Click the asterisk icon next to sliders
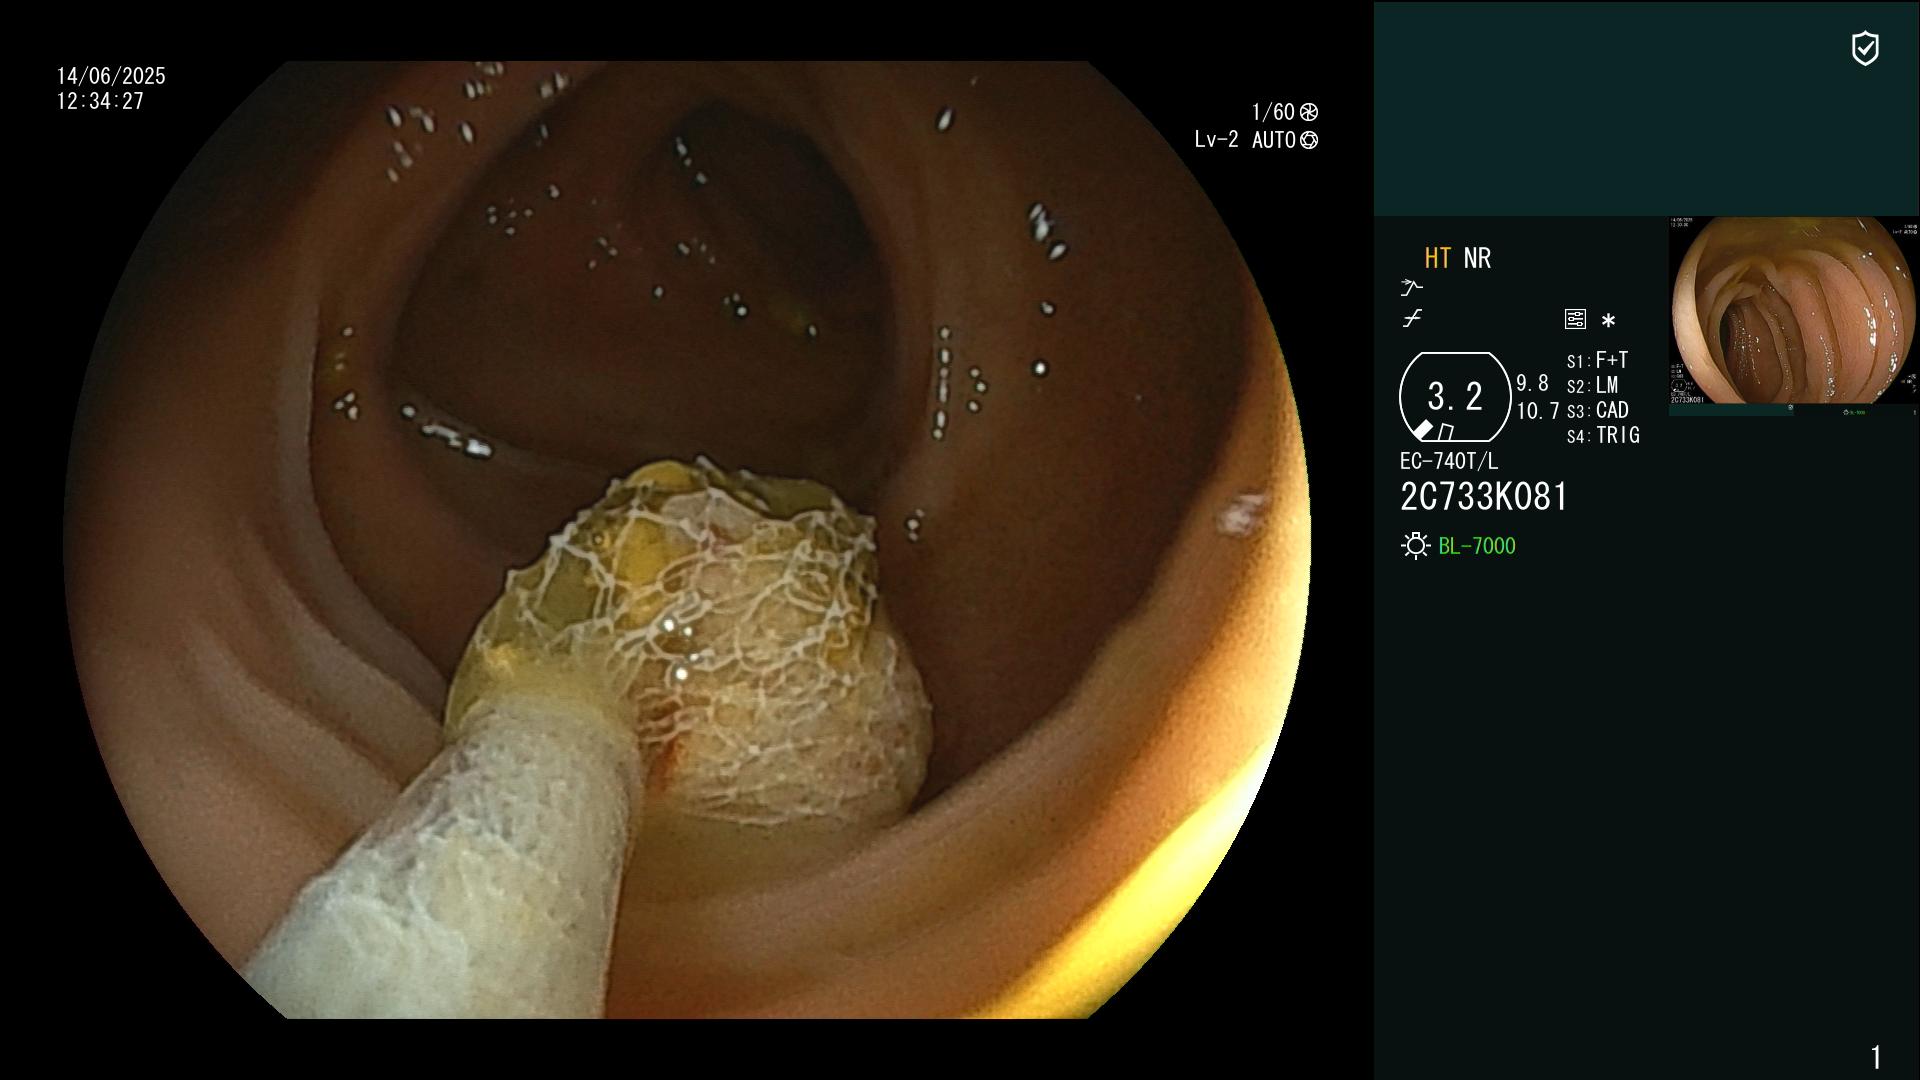Viewport: 1920px width, 1080px height. [1608, 321]
